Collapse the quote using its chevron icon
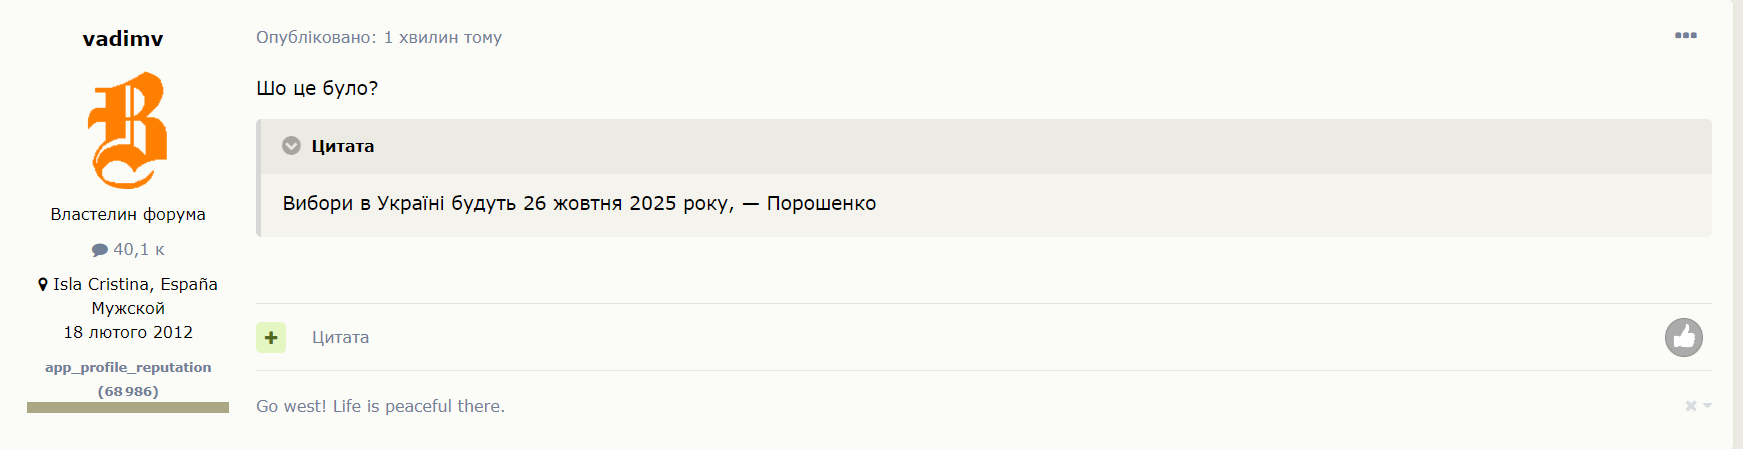The width and height of the screenshot is (1743, 449). click(x=291, y=146)
